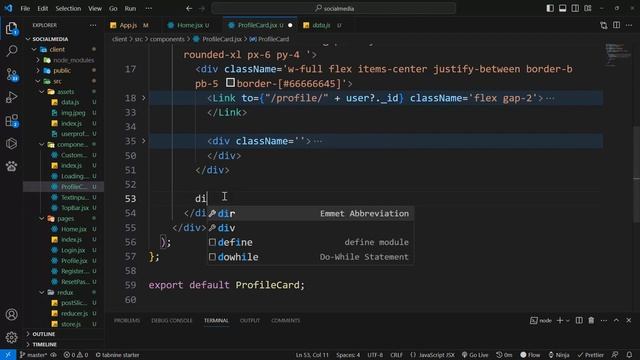Image resolution: width=640 pixels, height=360 pixels.
Task: Open the Extensions view
Action: click(11, 120)
